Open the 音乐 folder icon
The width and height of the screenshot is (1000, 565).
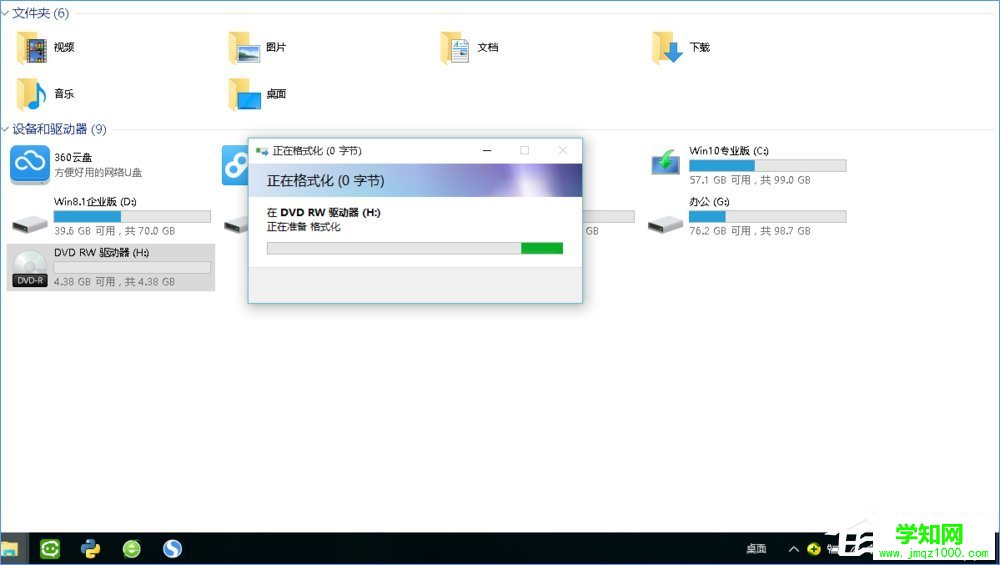[32, 94]
